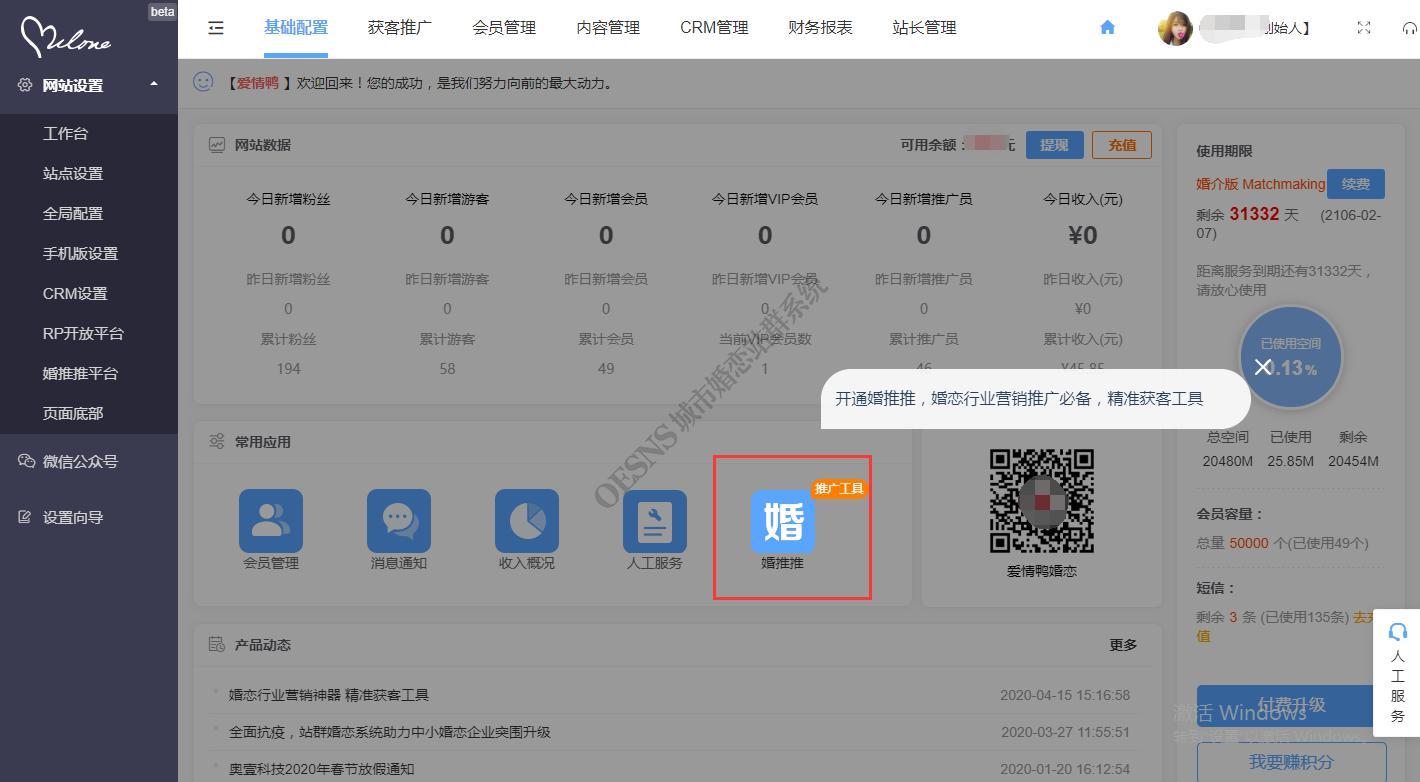
Task: Click 累计游客 value 58
Action: point(447,368)
